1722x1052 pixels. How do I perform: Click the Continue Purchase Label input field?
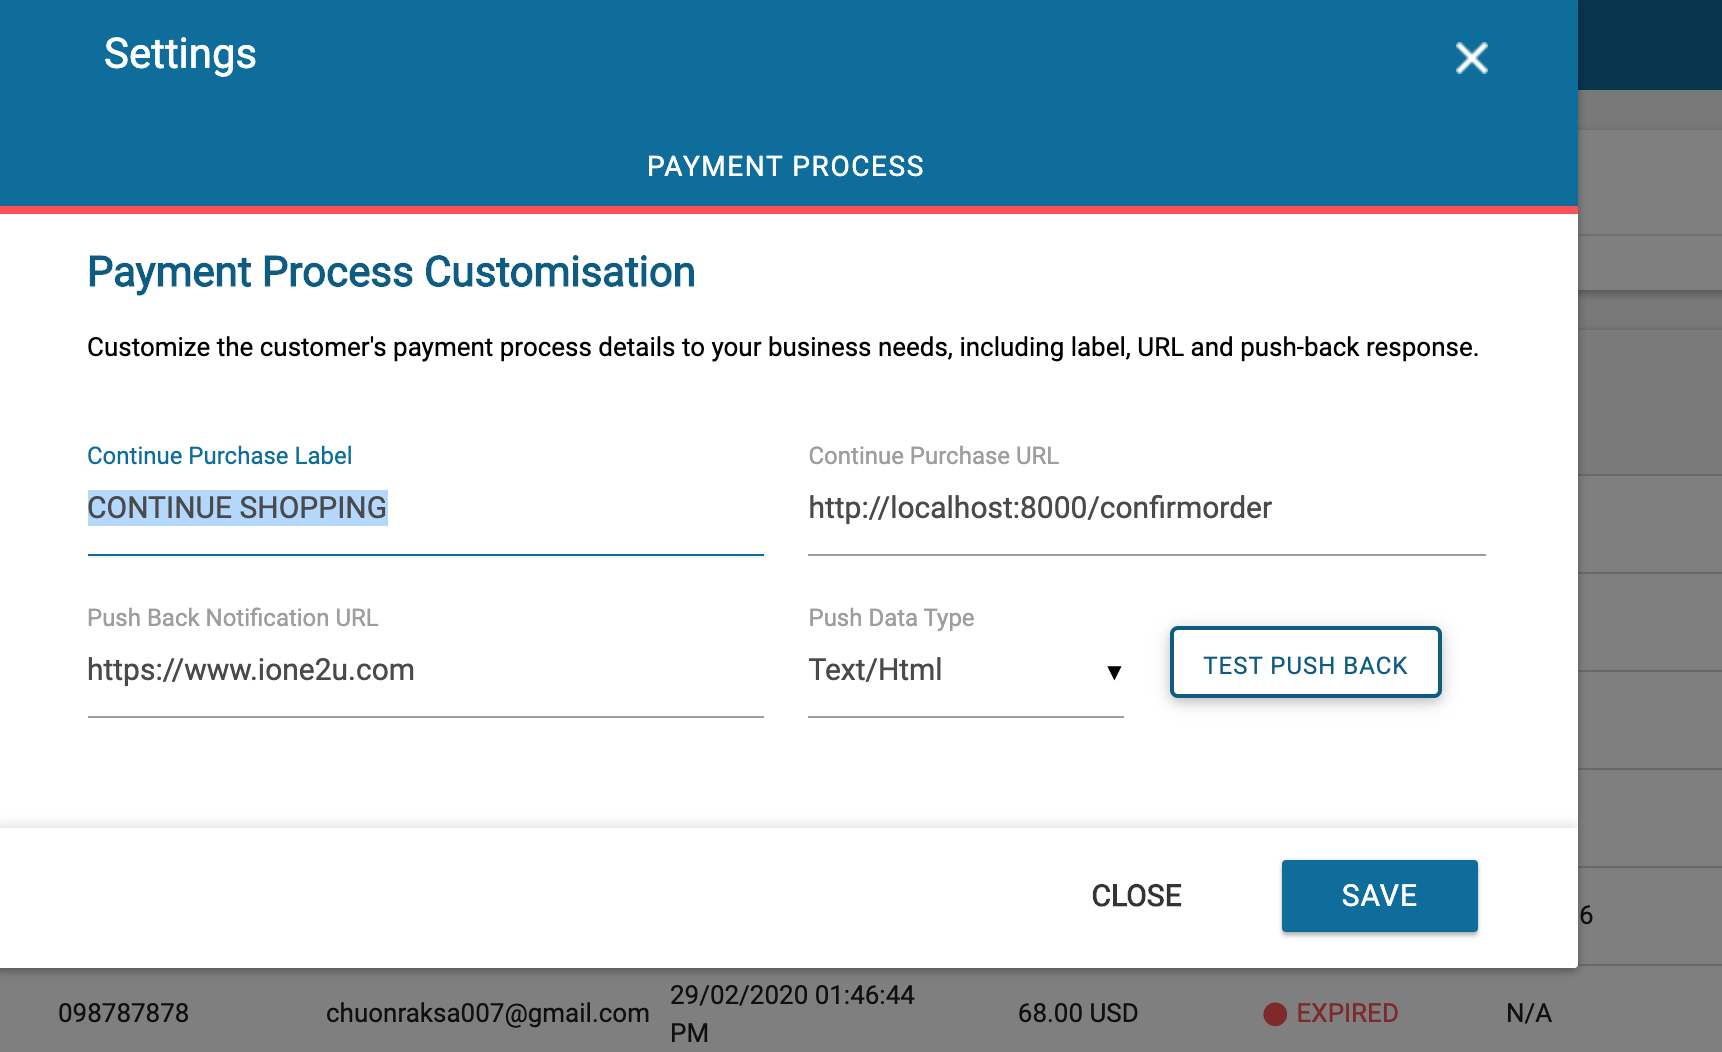point(425,508)
